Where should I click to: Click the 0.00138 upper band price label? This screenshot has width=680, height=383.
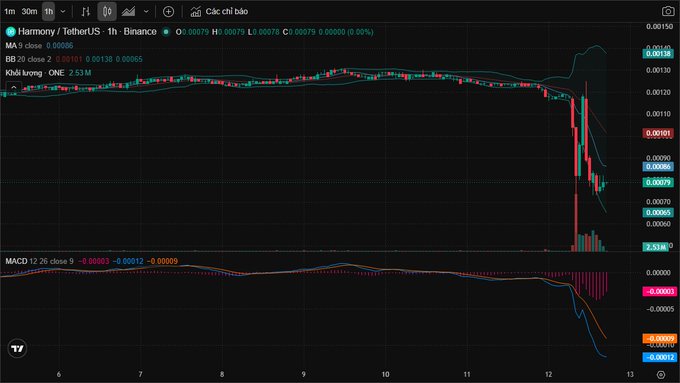[657, 54]
